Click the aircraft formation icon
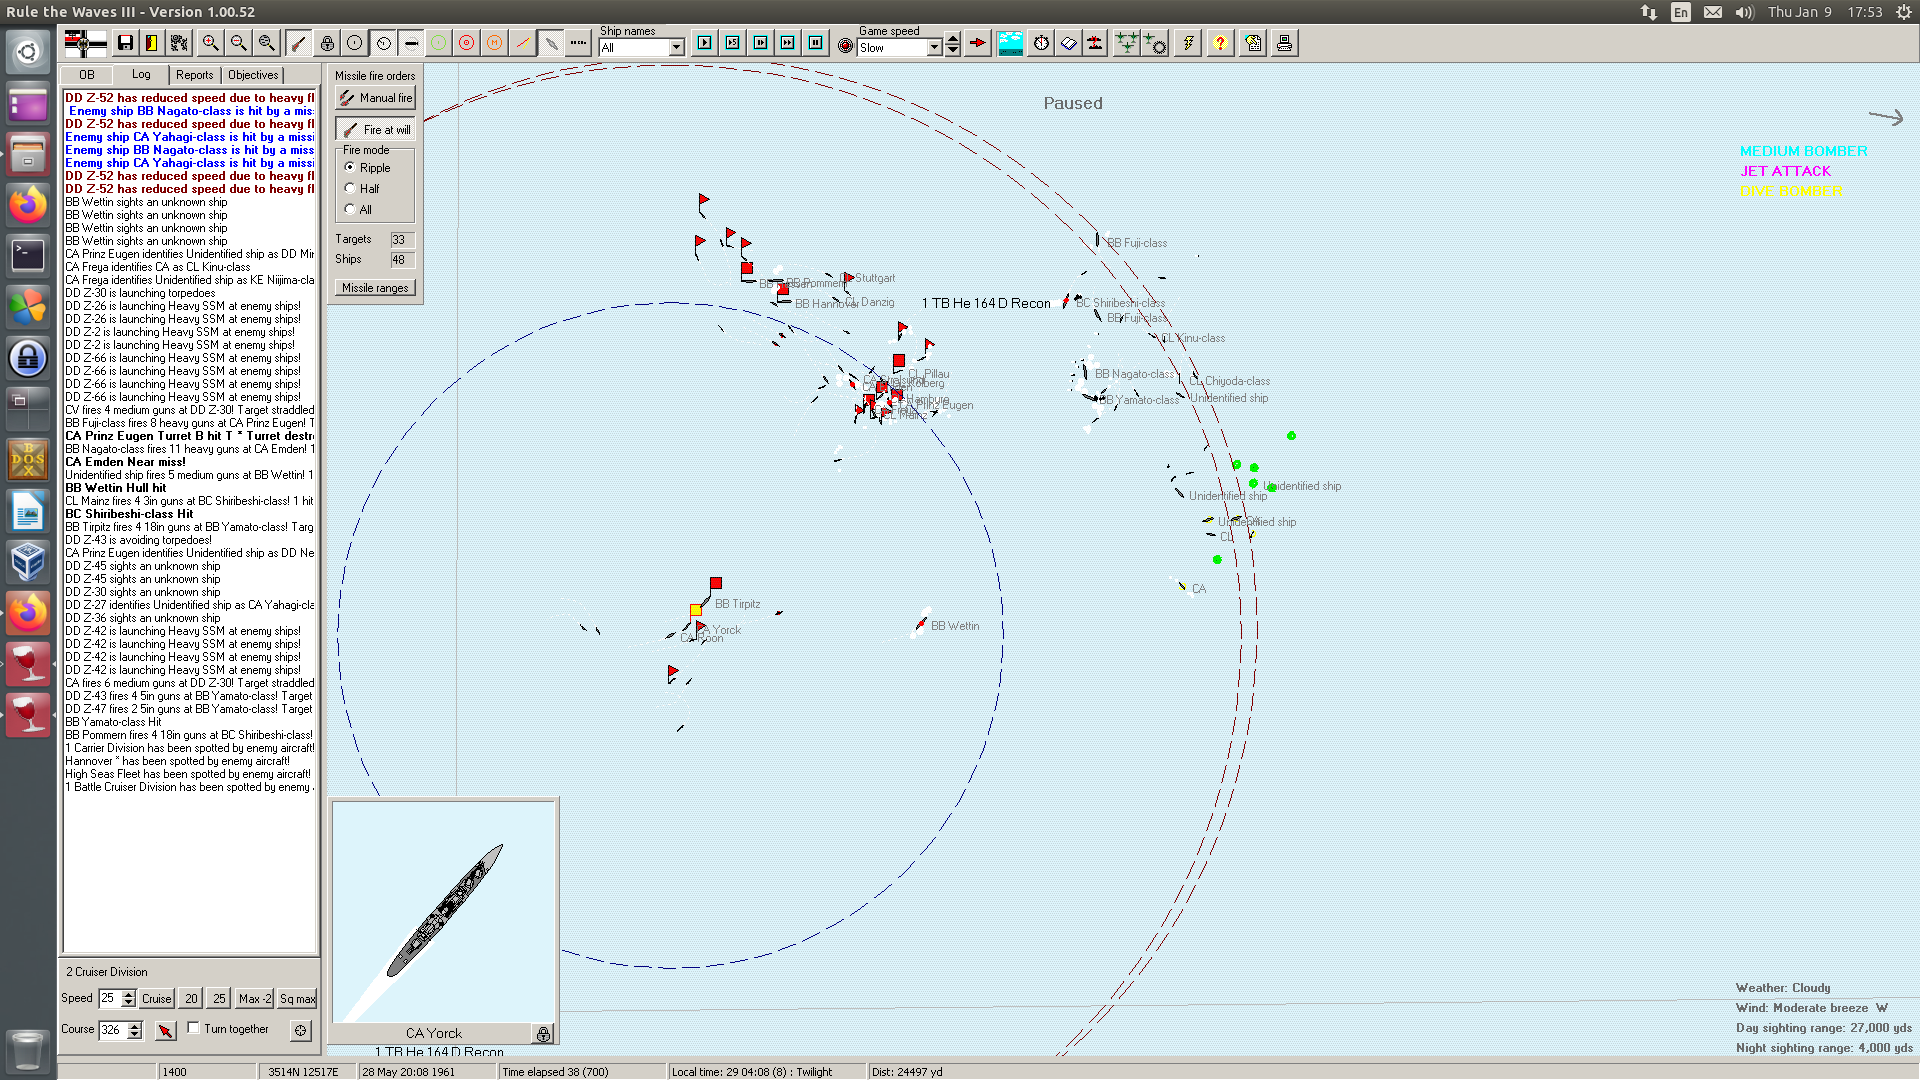The image size is (1920, 1080). [1126, 43]
